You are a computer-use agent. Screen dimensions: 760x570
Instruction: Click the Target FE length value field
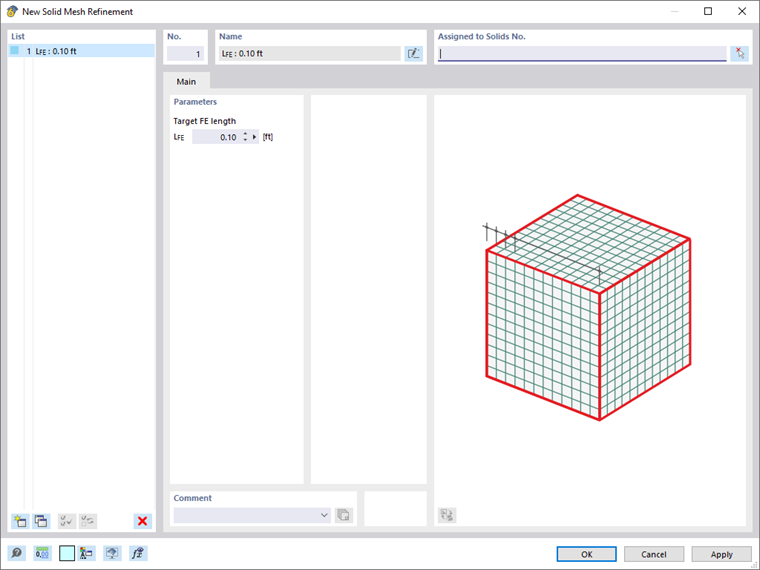(216, 137)
